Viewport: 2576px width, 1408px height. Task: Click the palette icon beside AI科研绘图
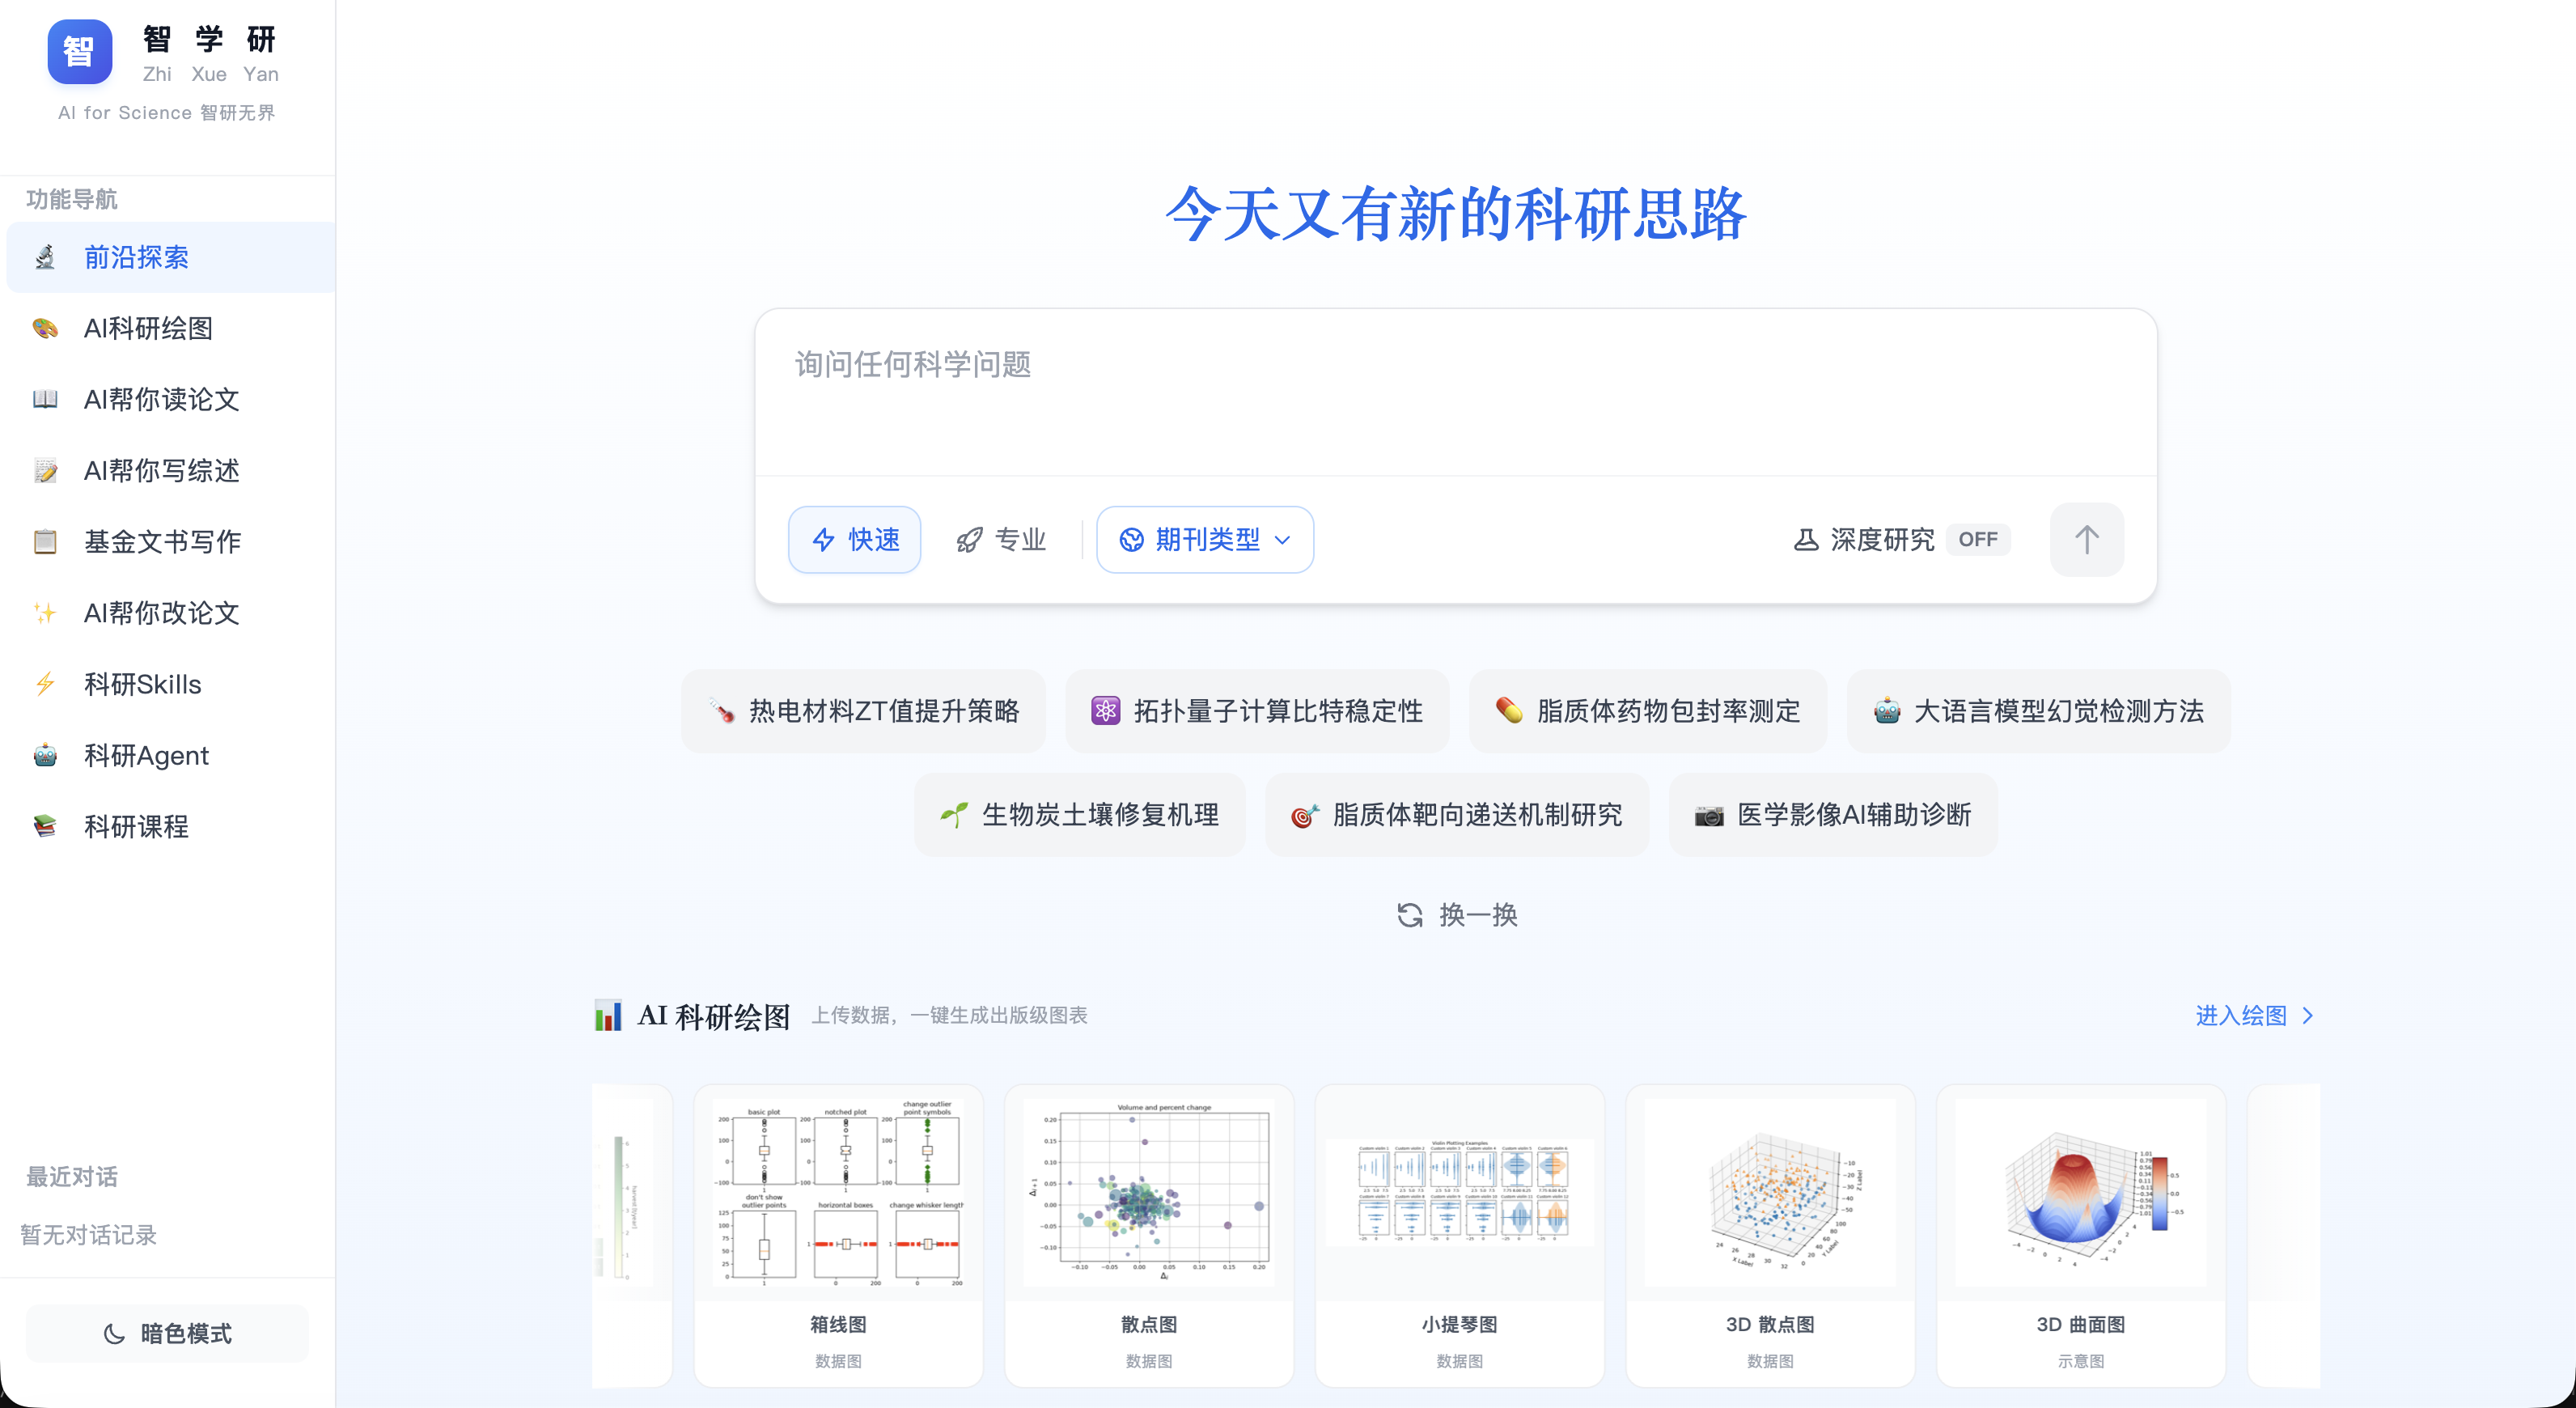45,329
